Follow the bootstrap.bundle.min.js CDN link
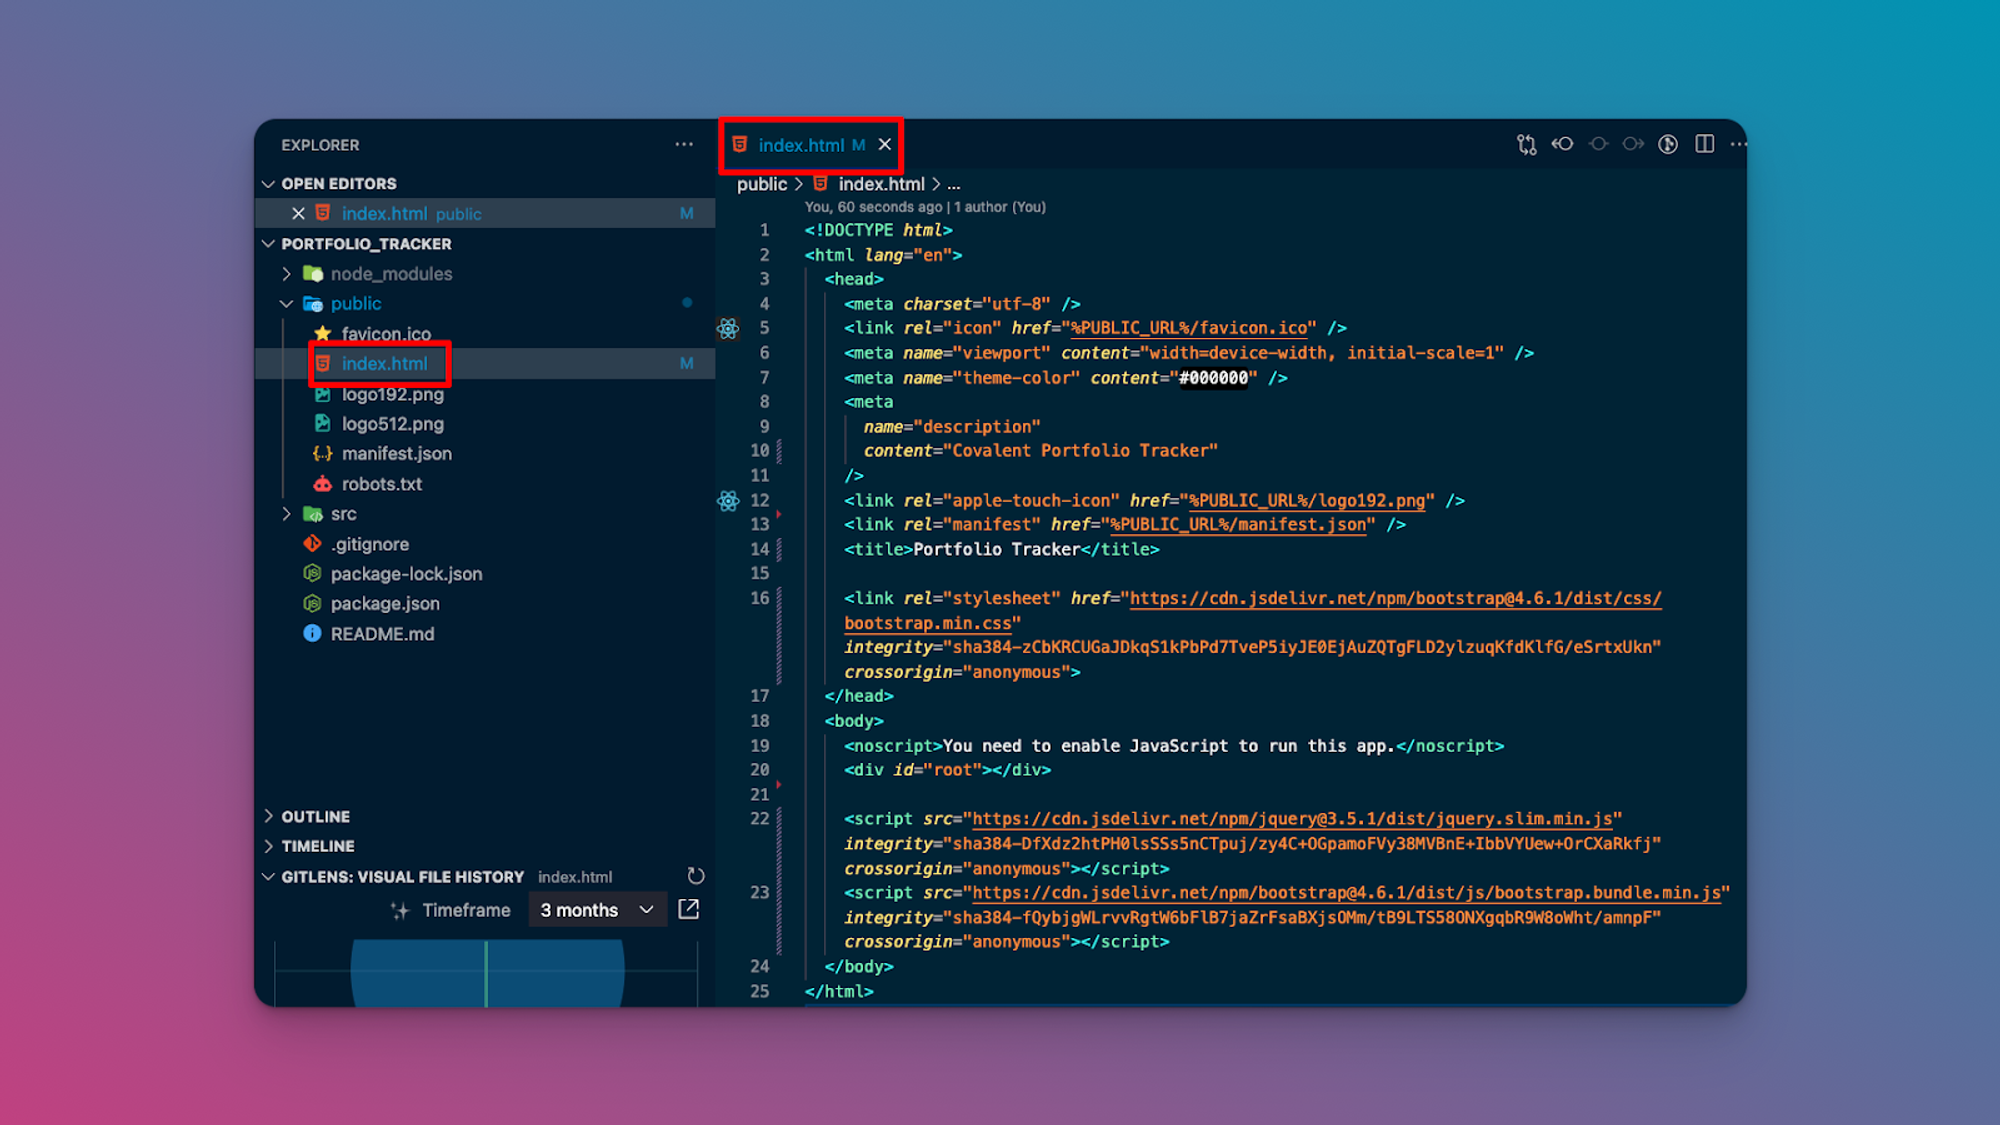2000x1125 pixels. (1346, 893)
